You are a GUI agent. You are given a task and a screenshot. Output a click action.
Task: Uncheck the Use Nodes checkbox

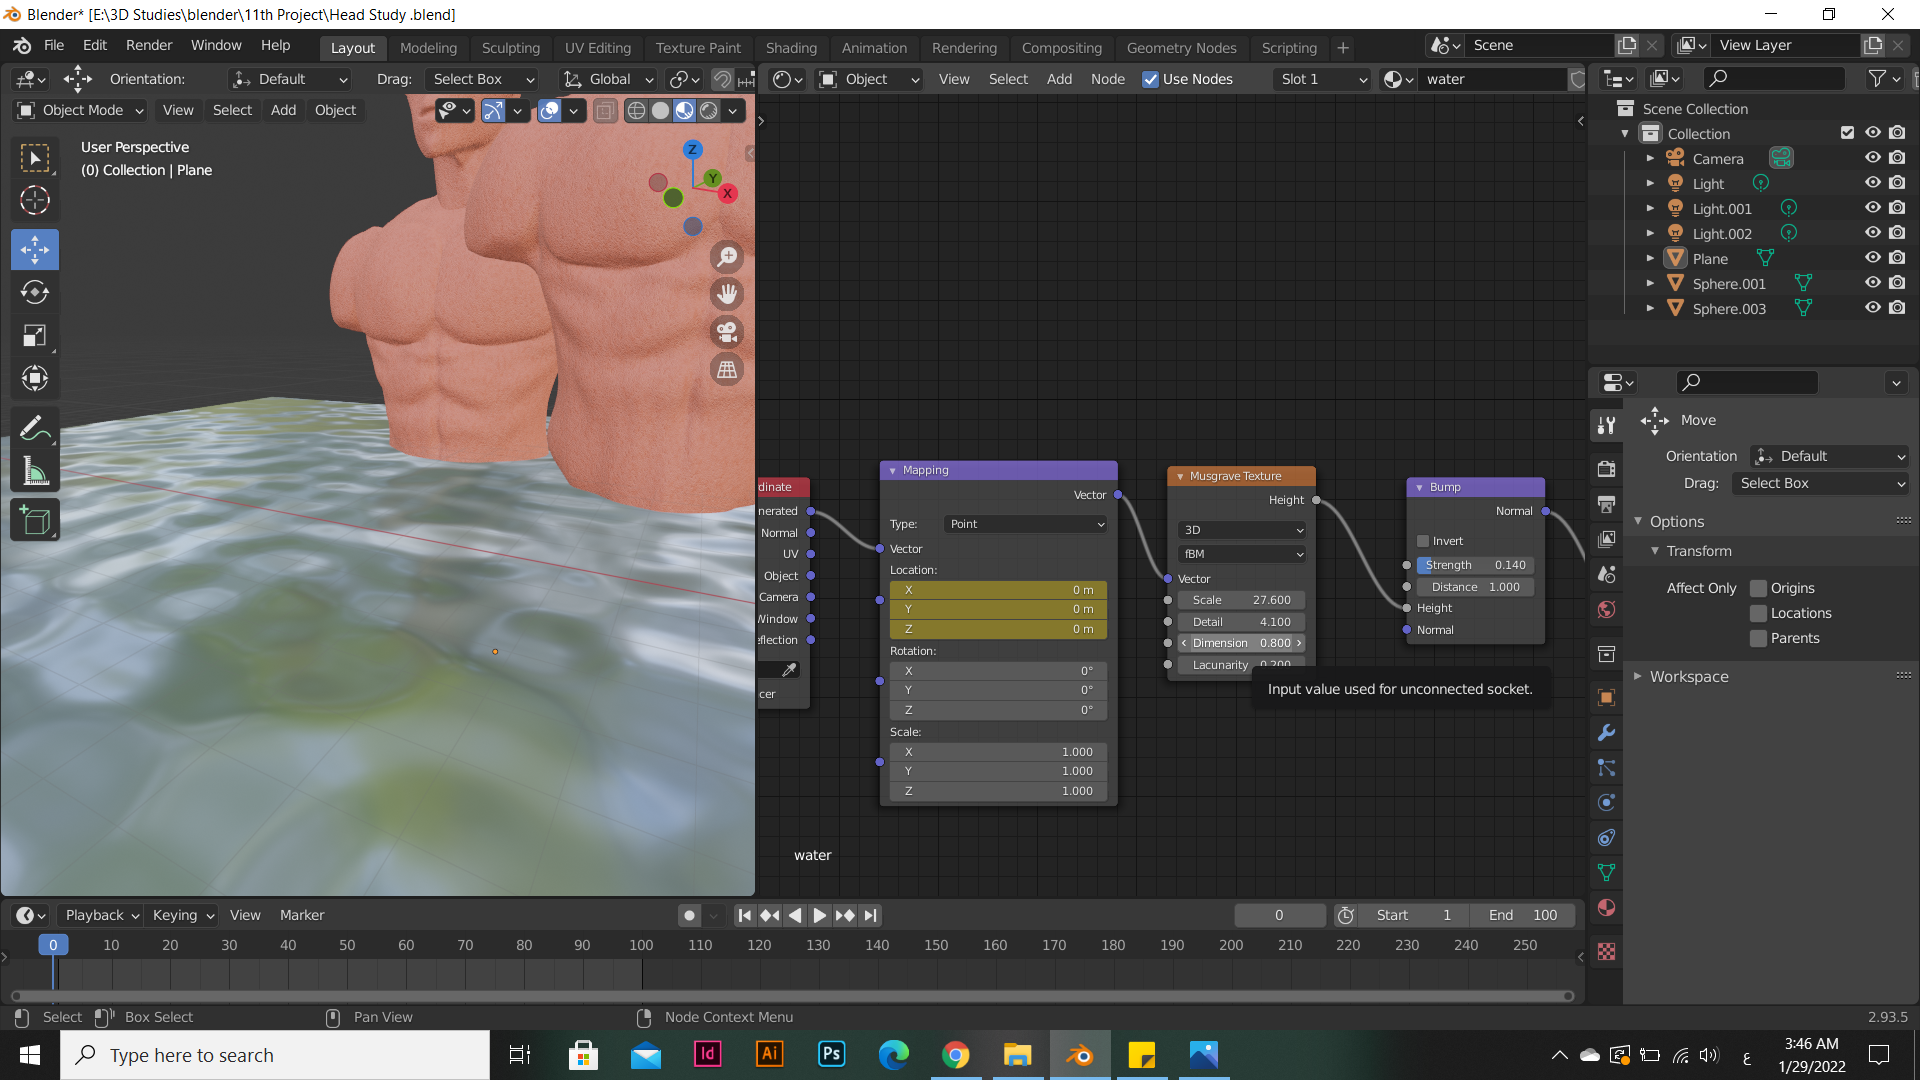(x=1151, y=79)
